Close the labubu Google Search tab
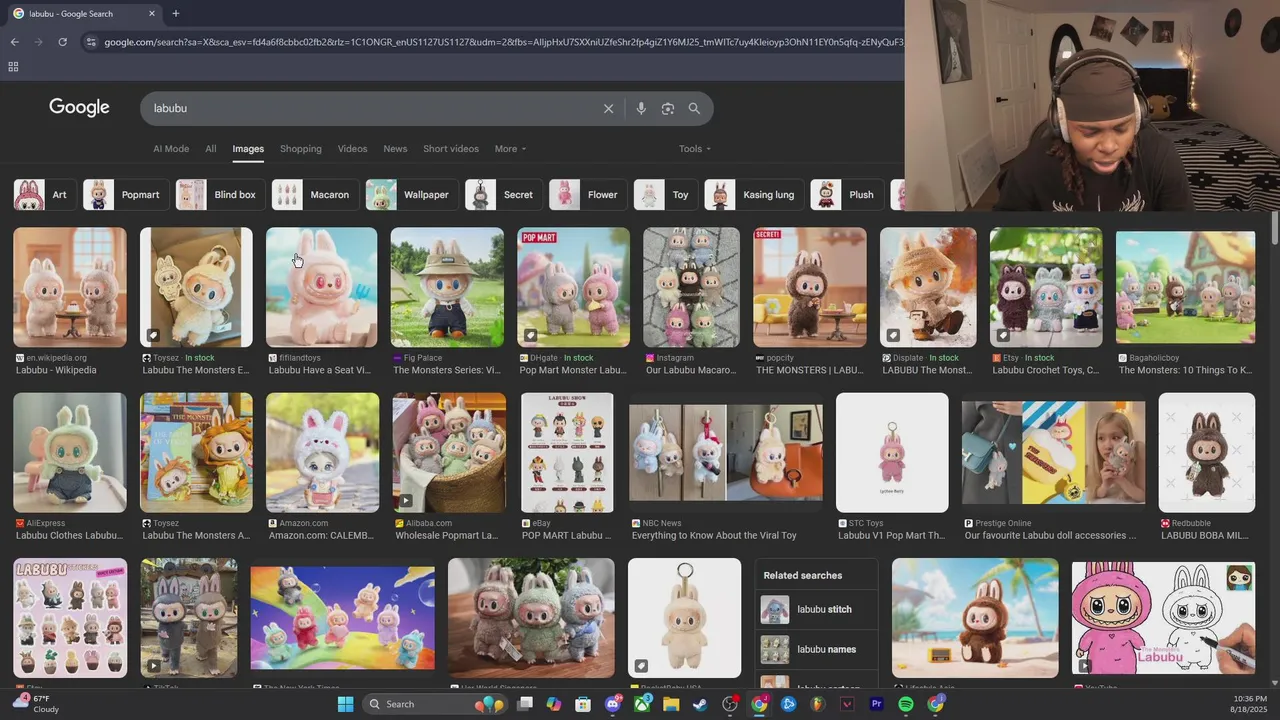This screenshot has width=1280, height=720. 152,14
